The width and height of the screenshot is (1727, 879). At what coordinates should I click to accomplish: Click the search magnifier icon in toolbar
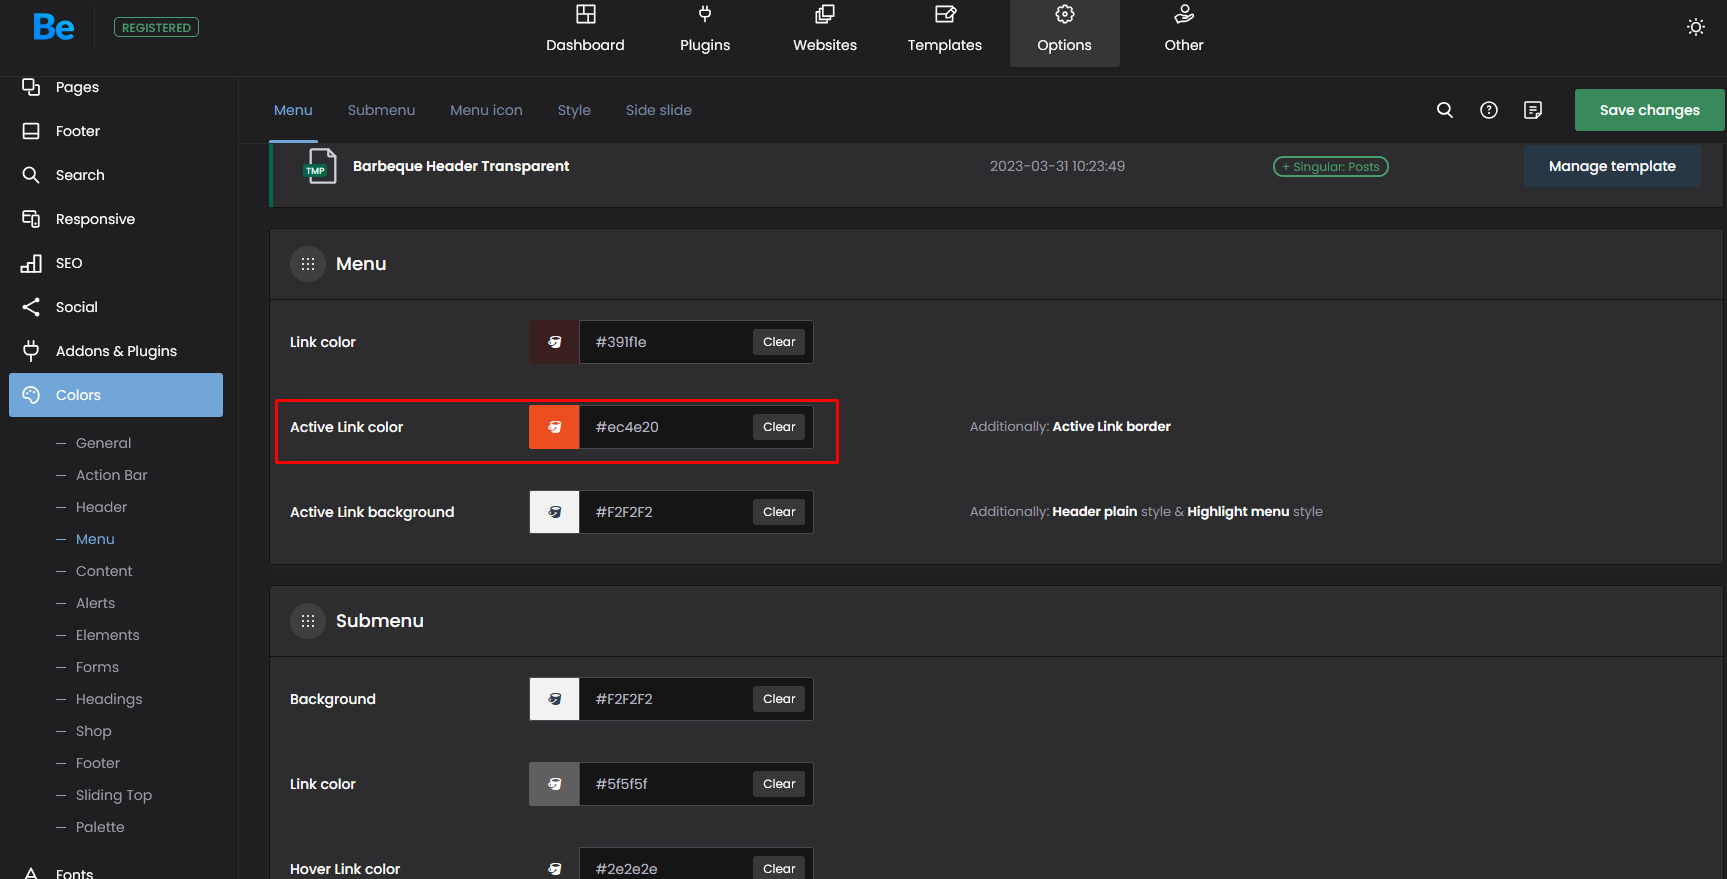click(x=1445, y=110)
